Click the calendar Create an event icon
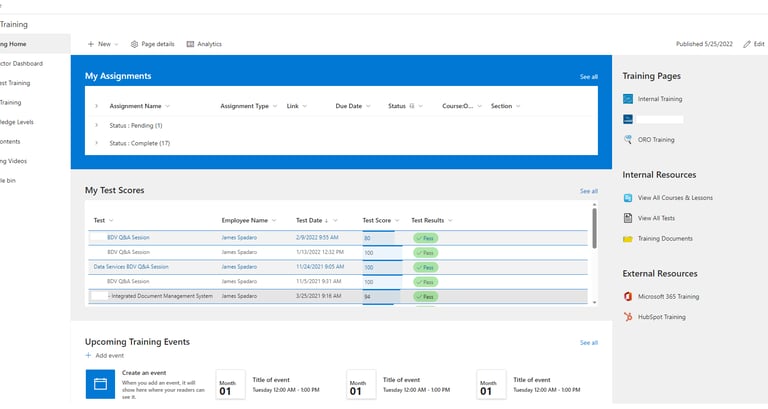 pyautogui.click(x=100, y=384)
